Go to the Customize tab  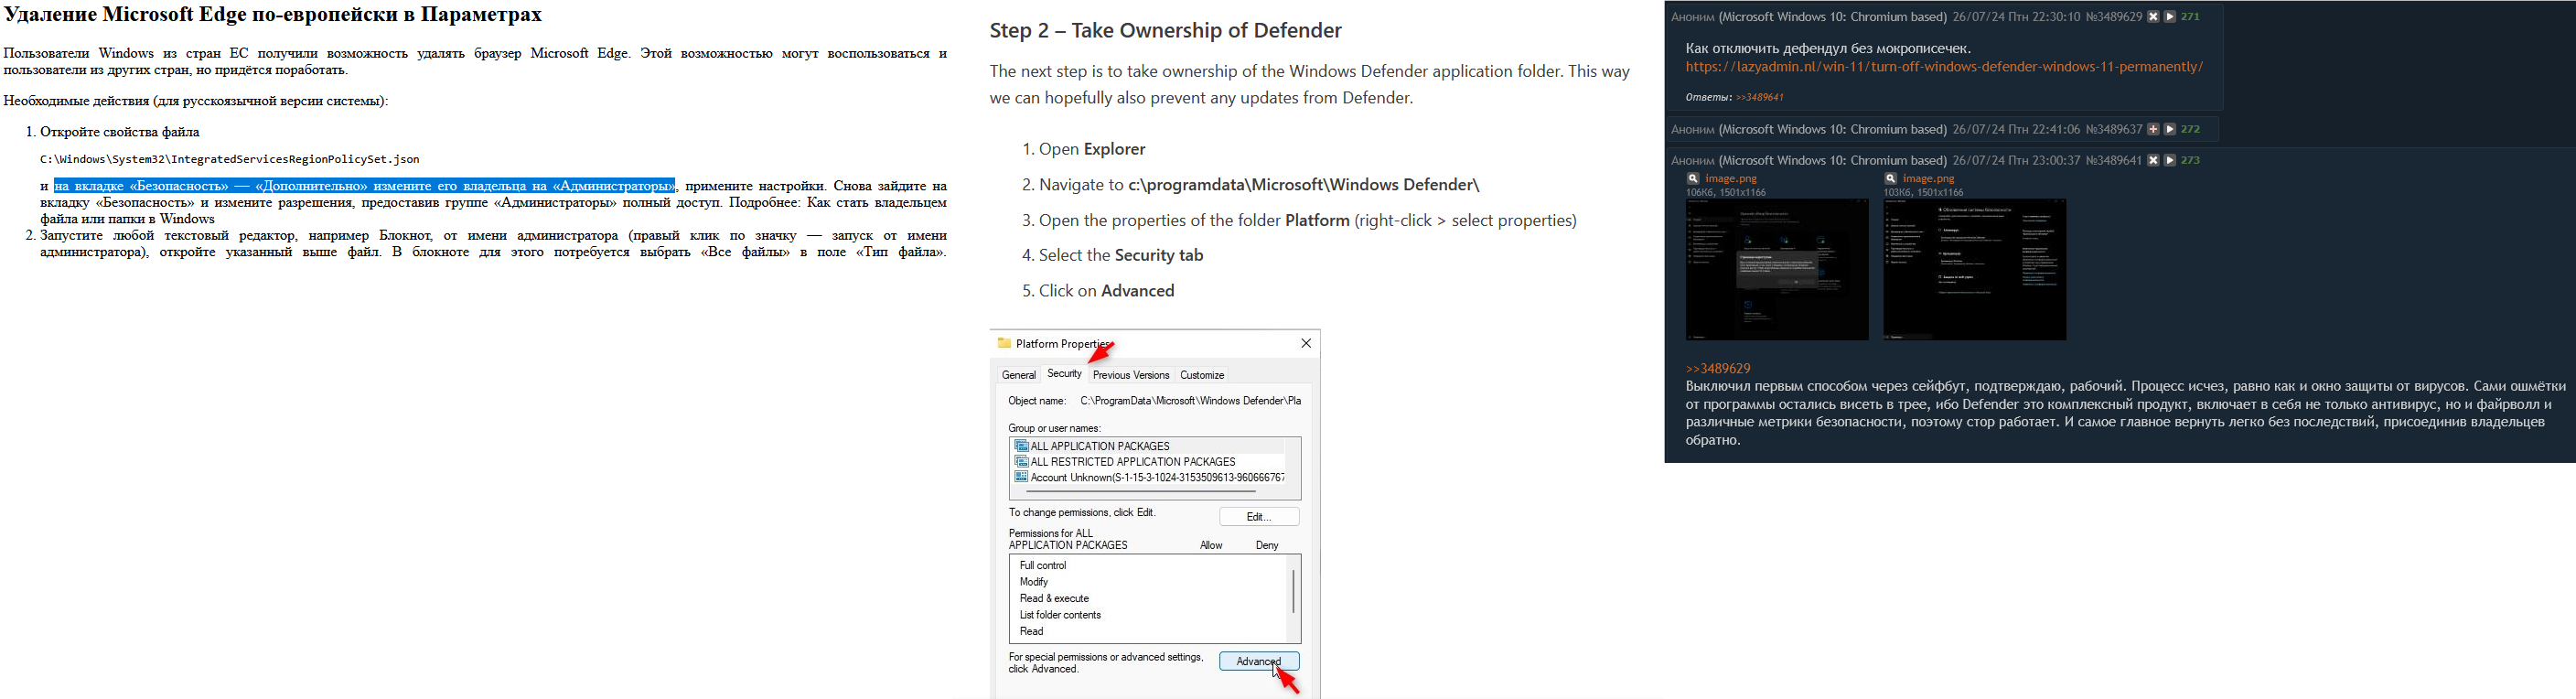click(x=1202, y=375)
